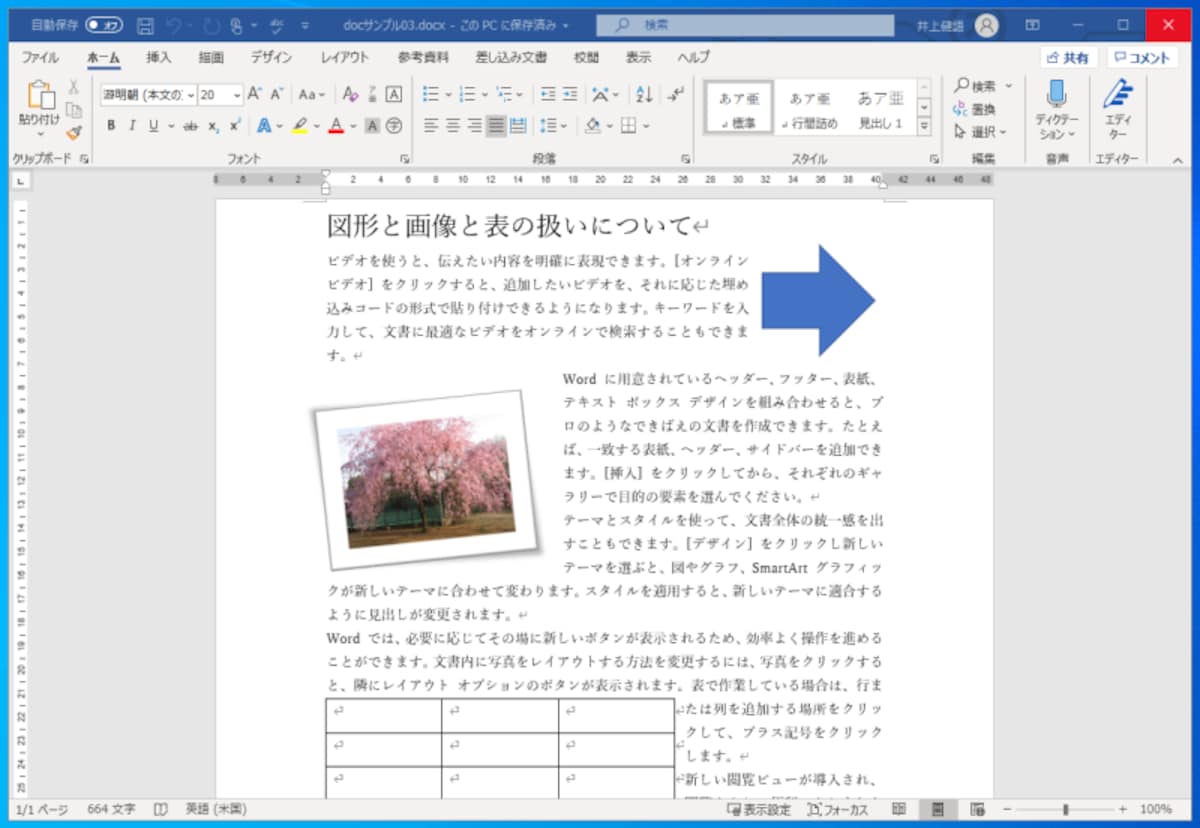Screen dimensions: 1200x828
Task: Click the Cut scissors icon
Action: coord(73,87)
